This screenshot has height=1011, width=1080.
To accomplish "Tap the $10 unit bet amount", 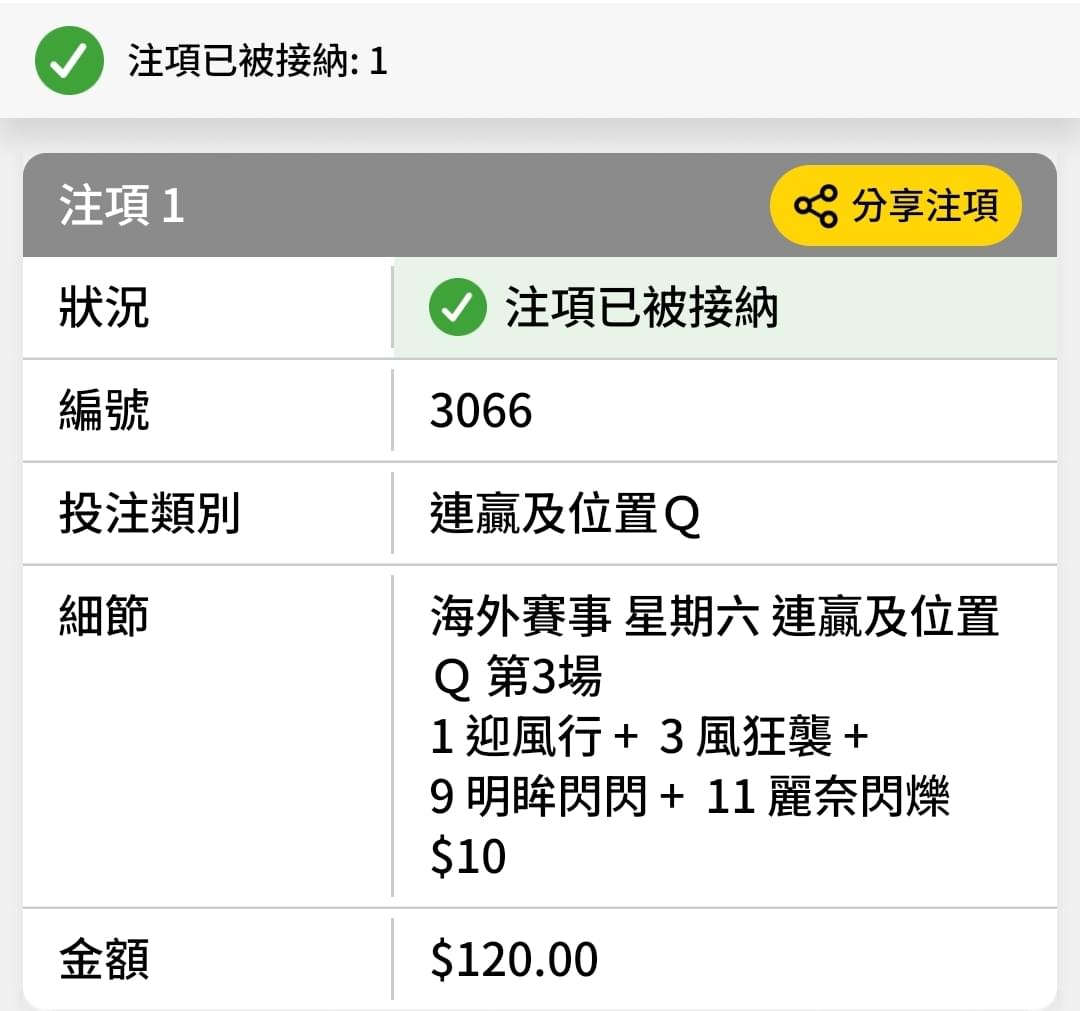I will point(468,856).
